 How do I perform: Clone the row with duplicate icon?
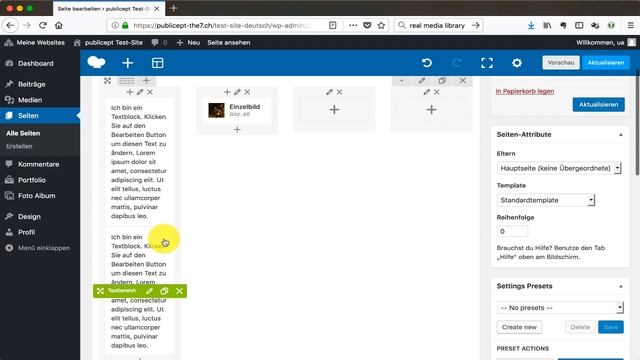442,80
